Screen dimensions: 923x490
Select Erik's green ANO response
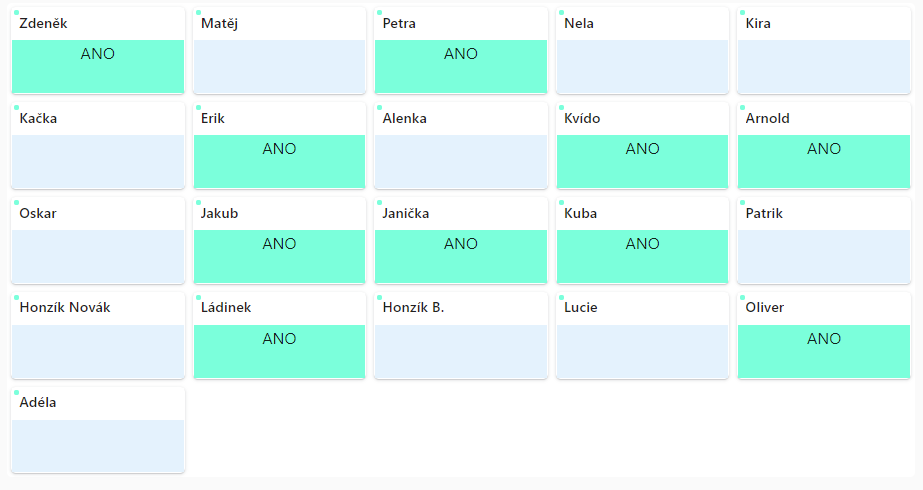click(280, 161)
